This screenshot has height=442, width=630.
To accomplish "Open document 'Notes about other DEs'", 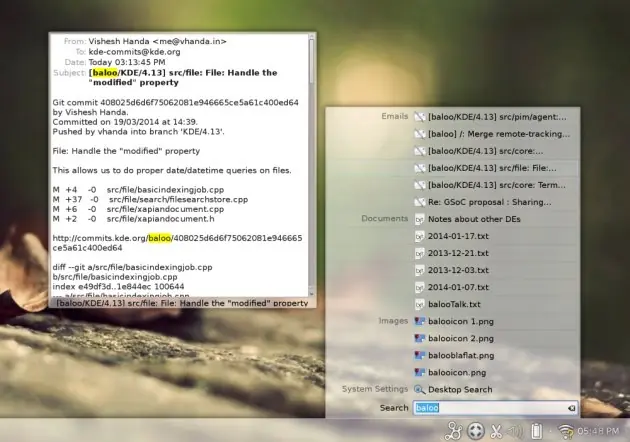I will (x=474, y=219).
